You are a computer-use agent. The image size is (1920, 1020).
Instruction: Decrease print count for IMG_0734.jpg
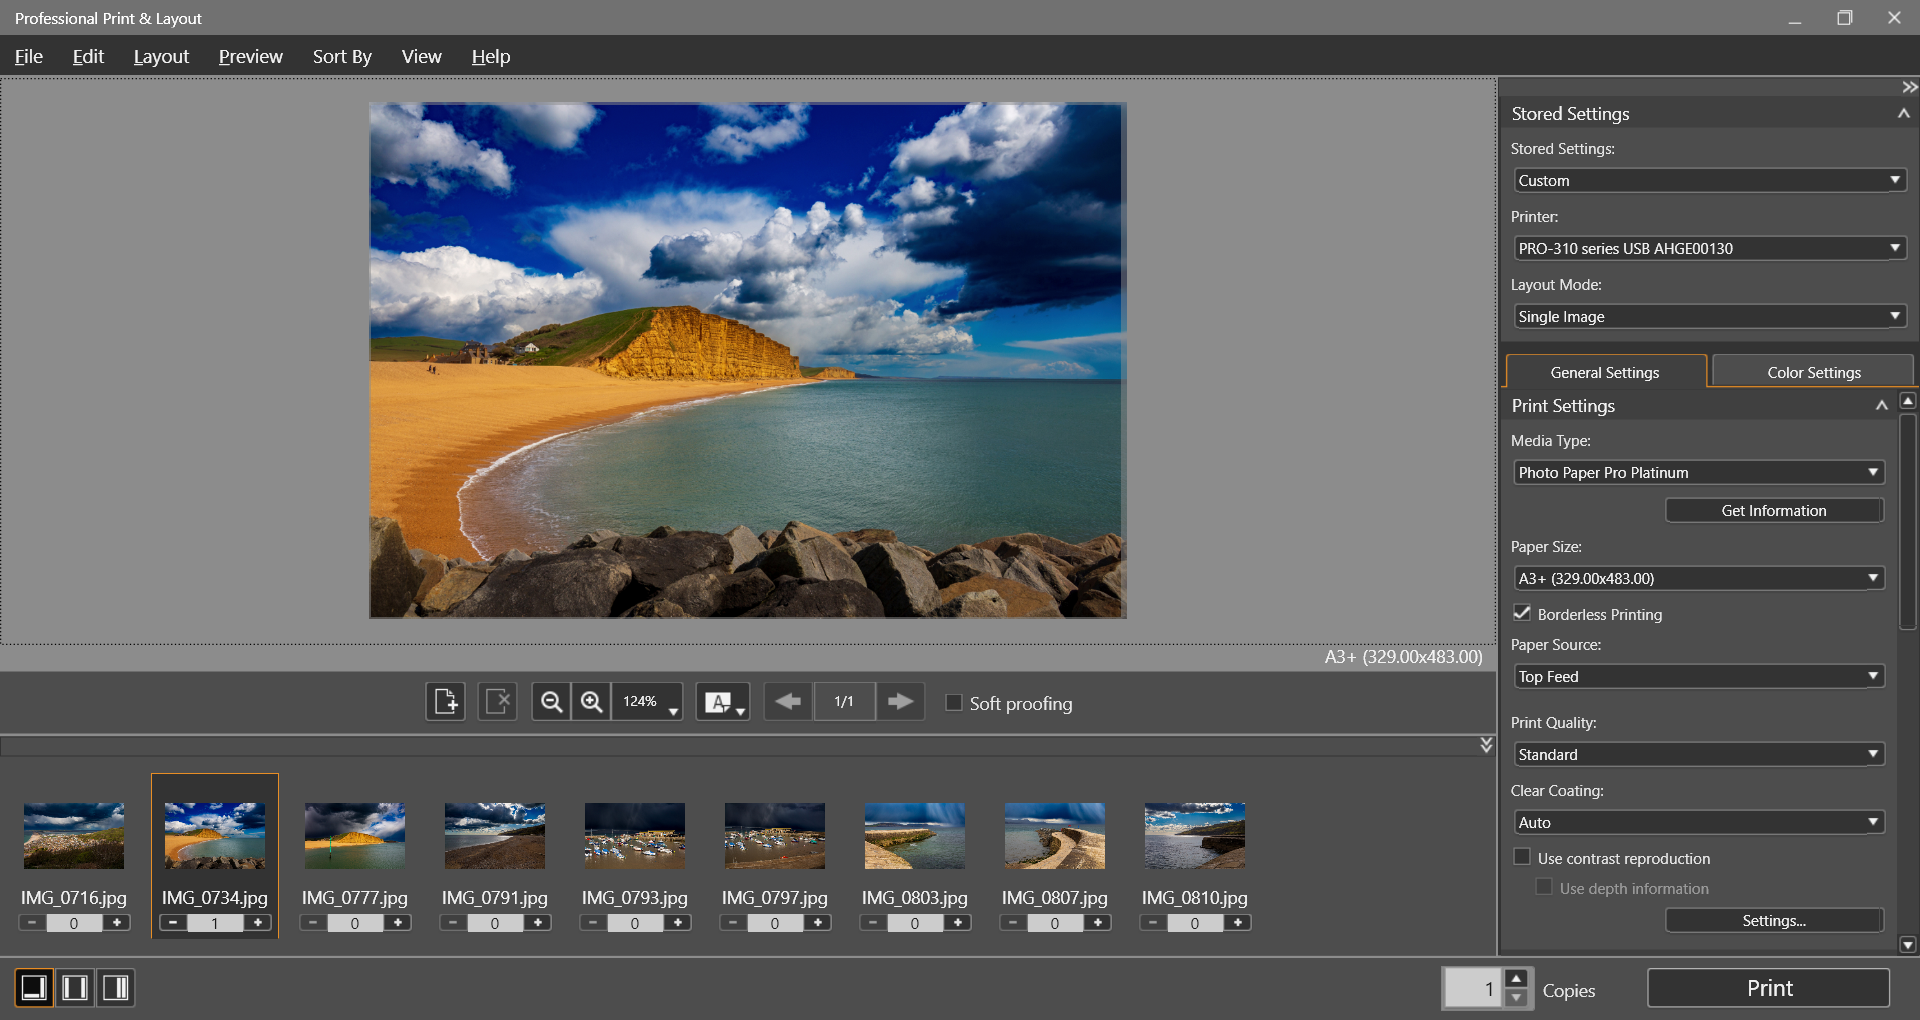(173, 923)
